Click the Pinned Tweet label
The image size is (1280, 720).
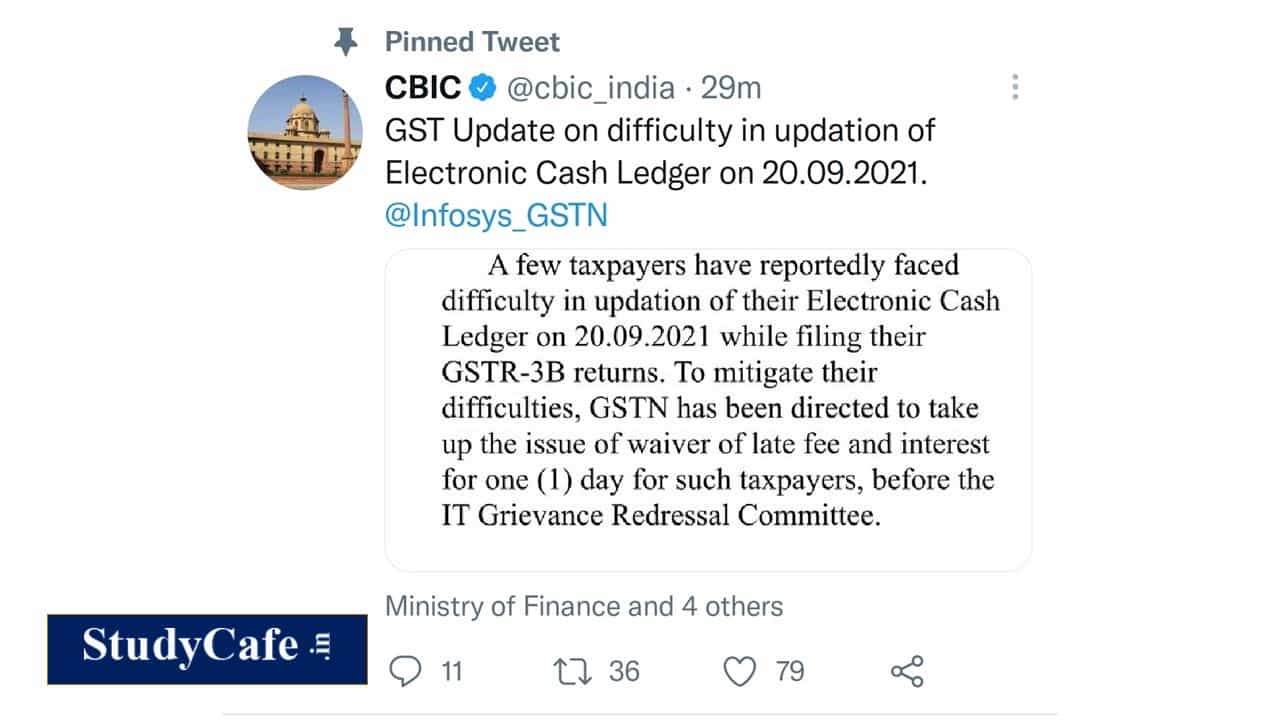pos(472,42)
